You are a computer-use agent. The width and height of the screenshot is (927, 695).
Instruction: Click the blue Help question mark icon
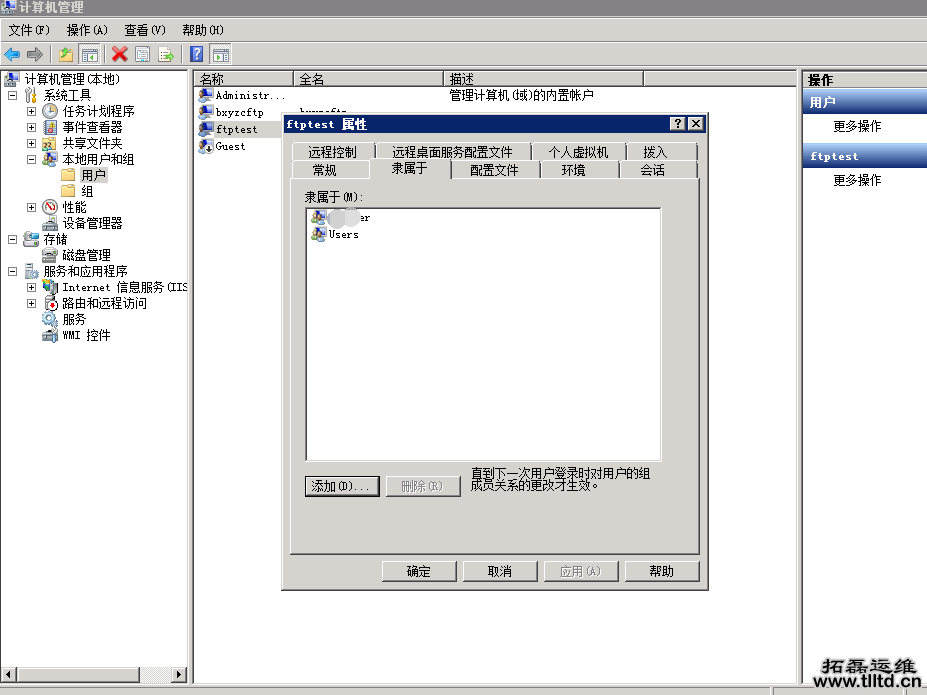pyautogui.click(x=196, y=54)
